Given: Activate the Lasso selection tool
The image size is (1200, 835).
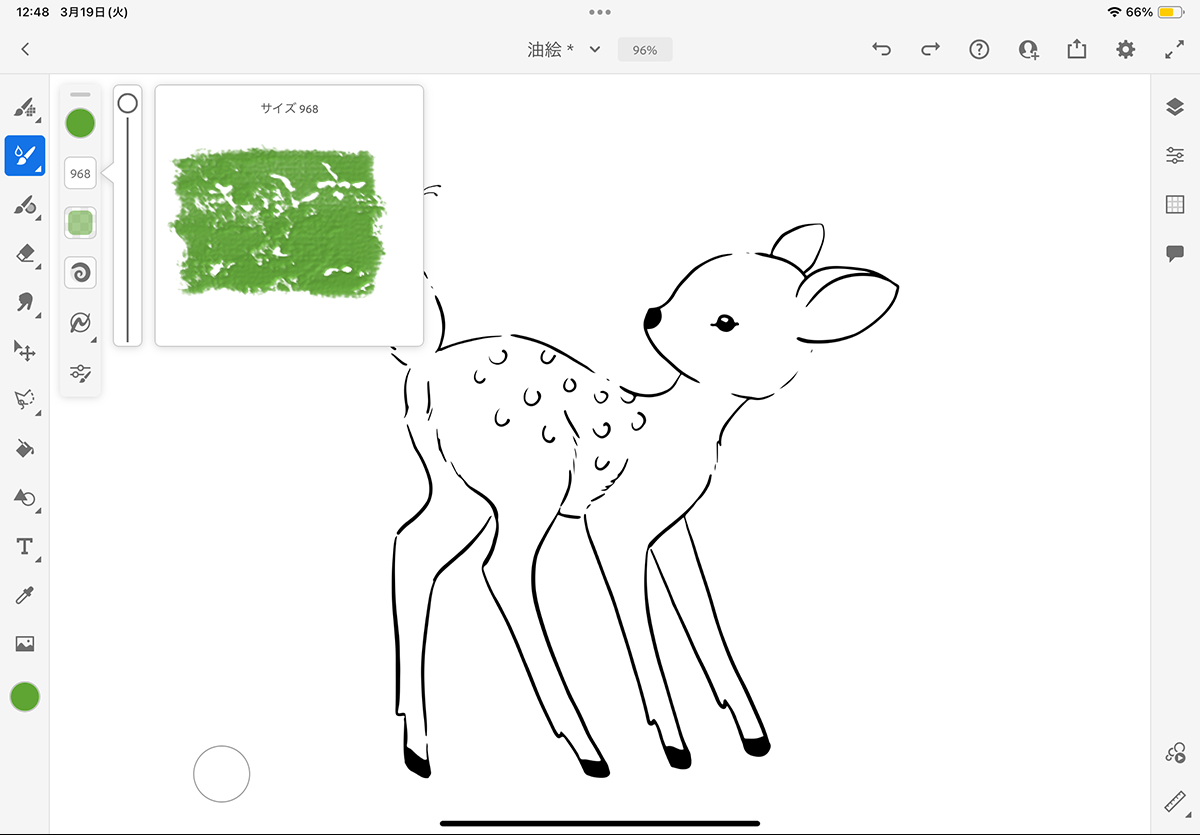Looking at the screenshot, I should (25, 400).
